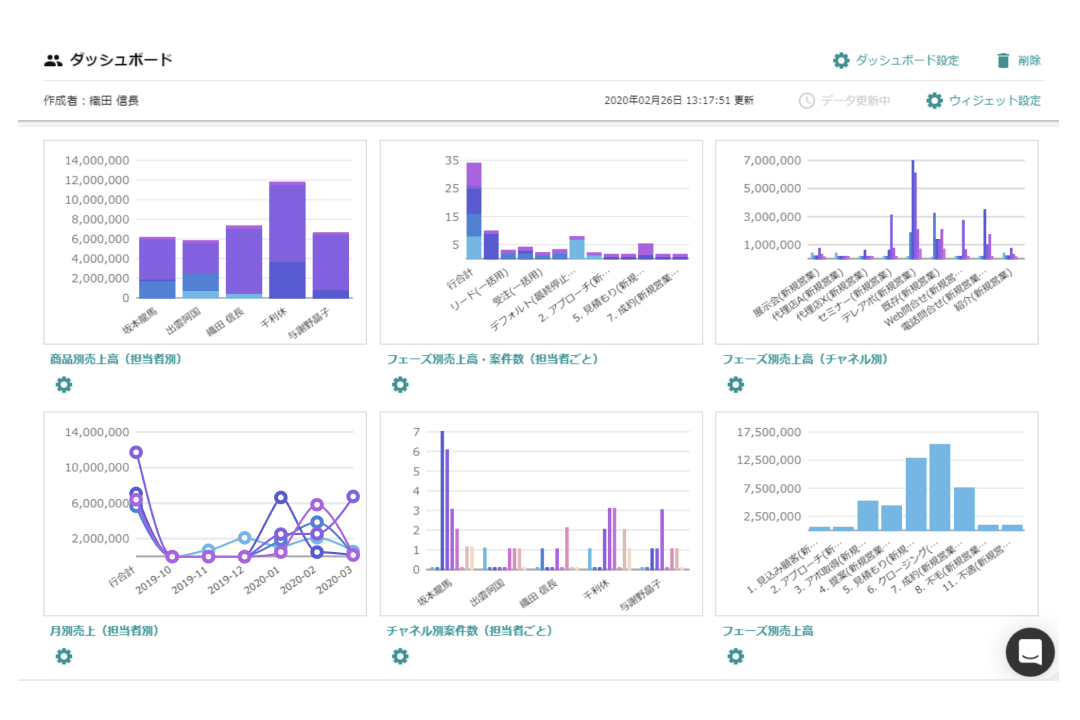The image size is (1080, 720).
Task: Click the ダッシュボード設定 label
Action: (907, 61)
